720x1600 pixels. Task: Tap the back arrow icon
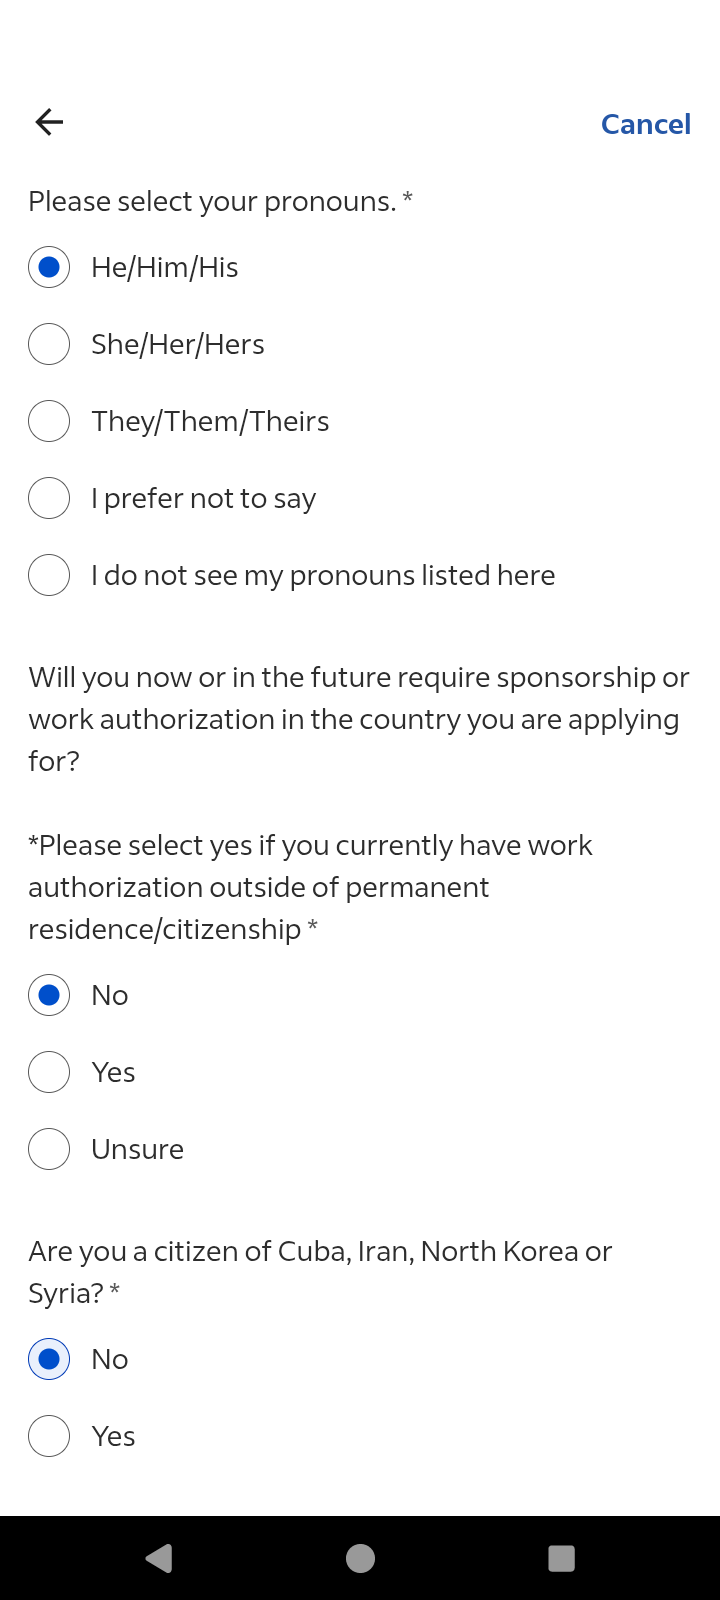pos(49,122)
